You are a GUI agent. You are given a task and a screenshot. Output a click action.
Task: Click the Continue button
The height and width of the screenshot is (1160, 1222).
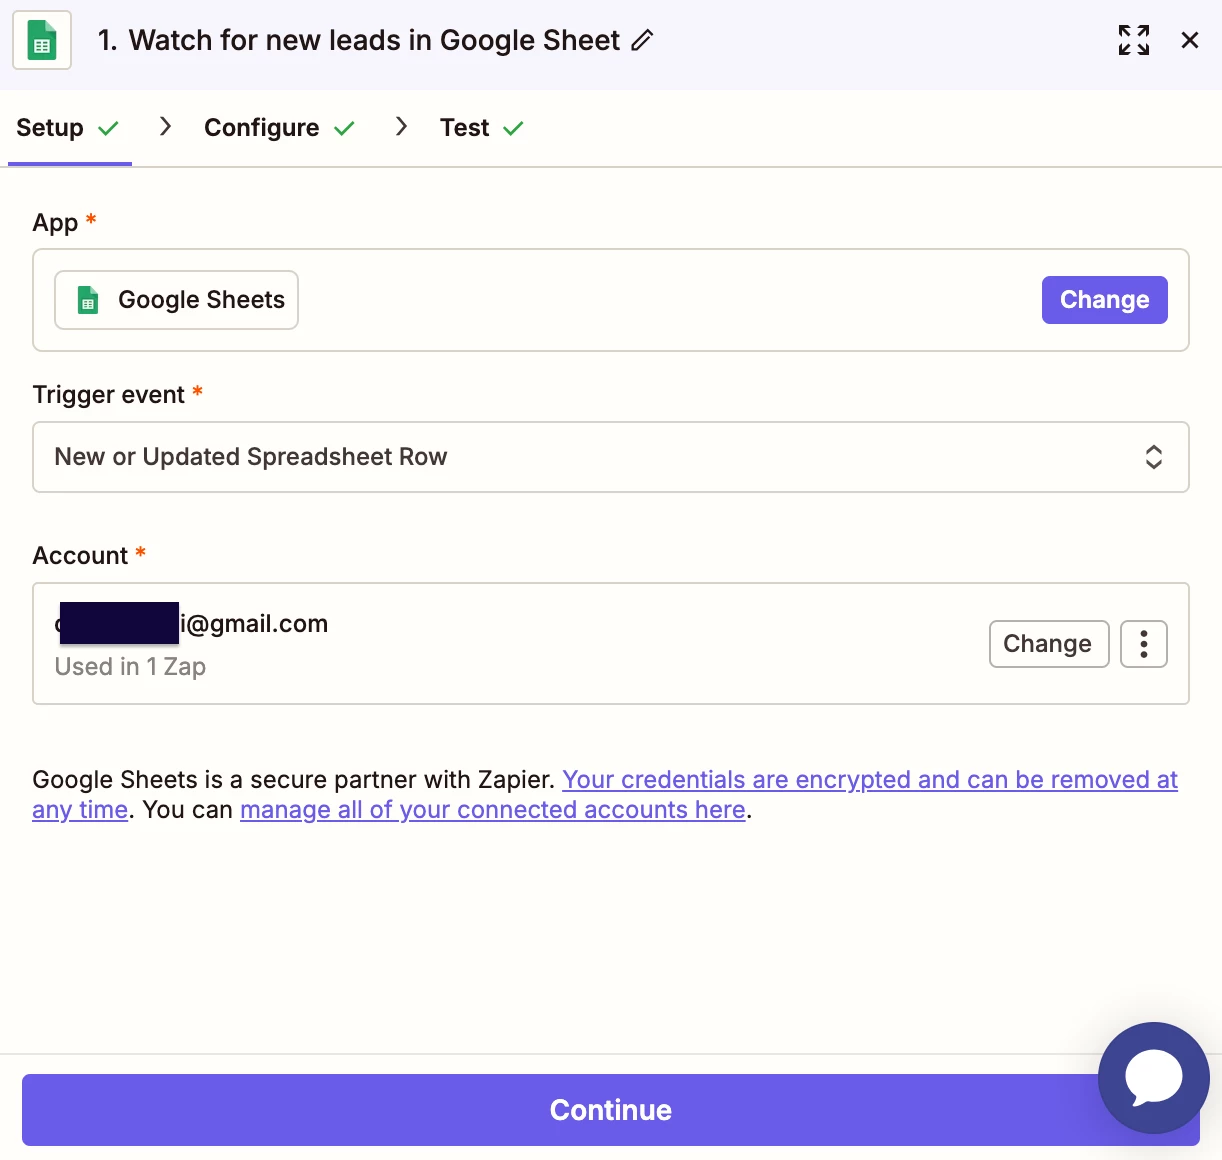611,1110
